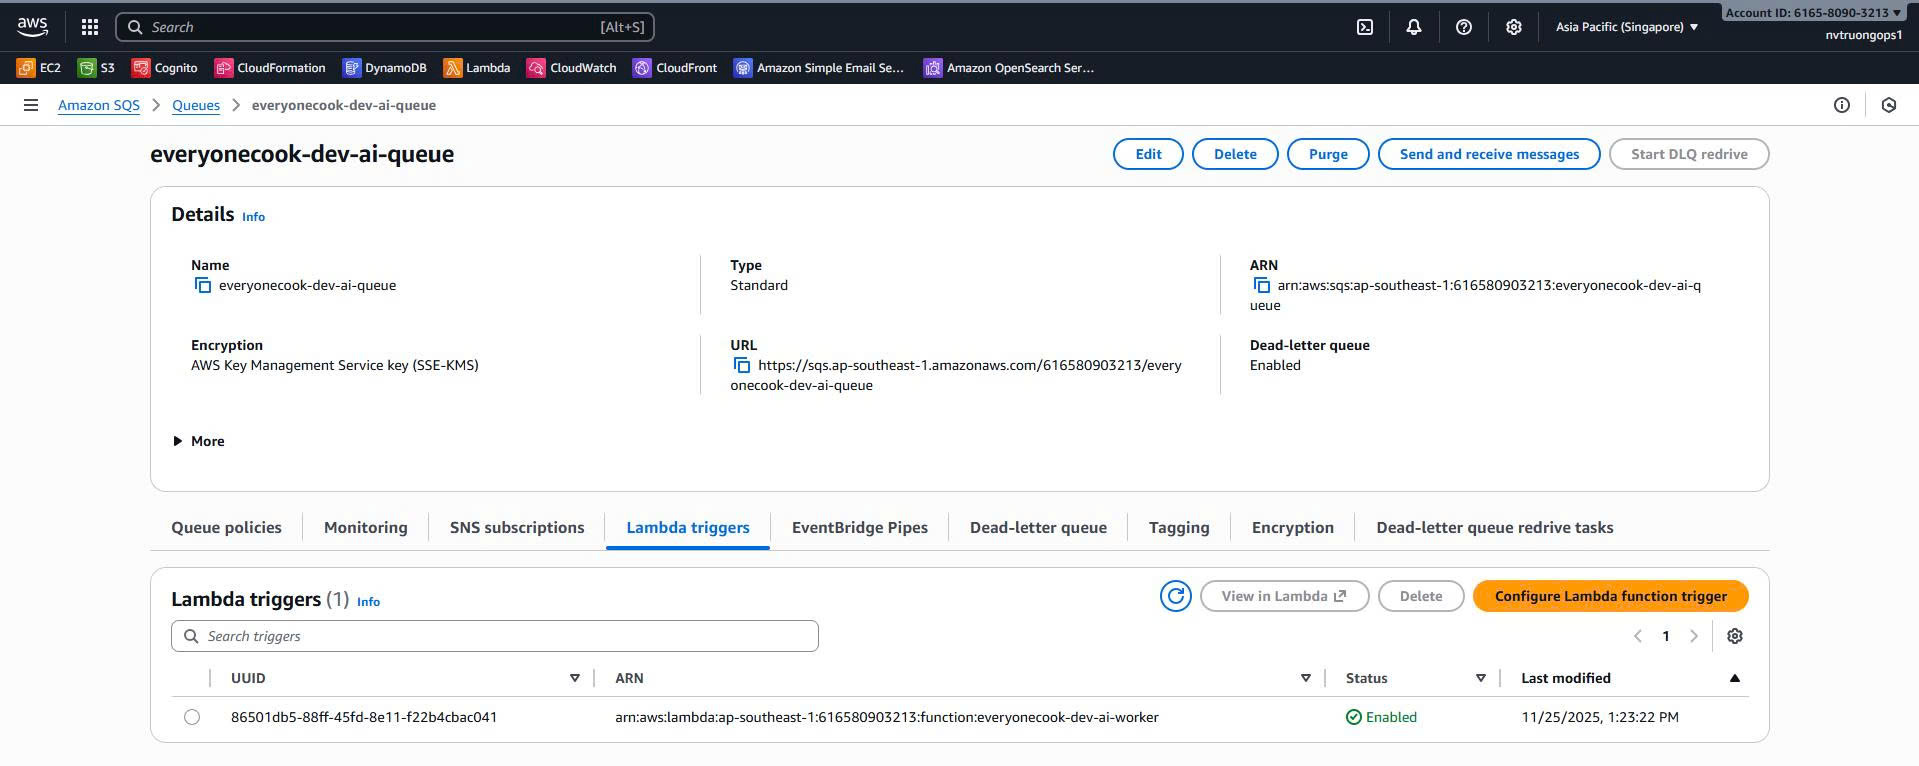Open the Amazon Simple Email Service shortcut
The image size is (1919, 766).
[819, 68]
